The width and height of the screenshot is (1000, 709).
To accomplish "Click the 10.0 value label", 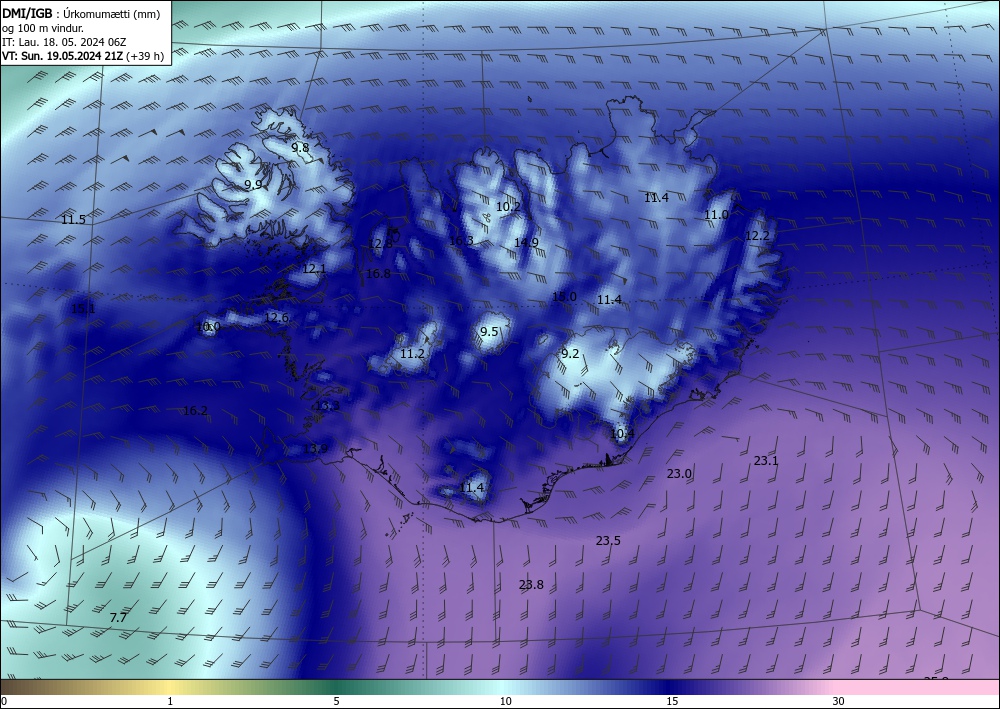I will pyautogui.click(x=209, y=326).
